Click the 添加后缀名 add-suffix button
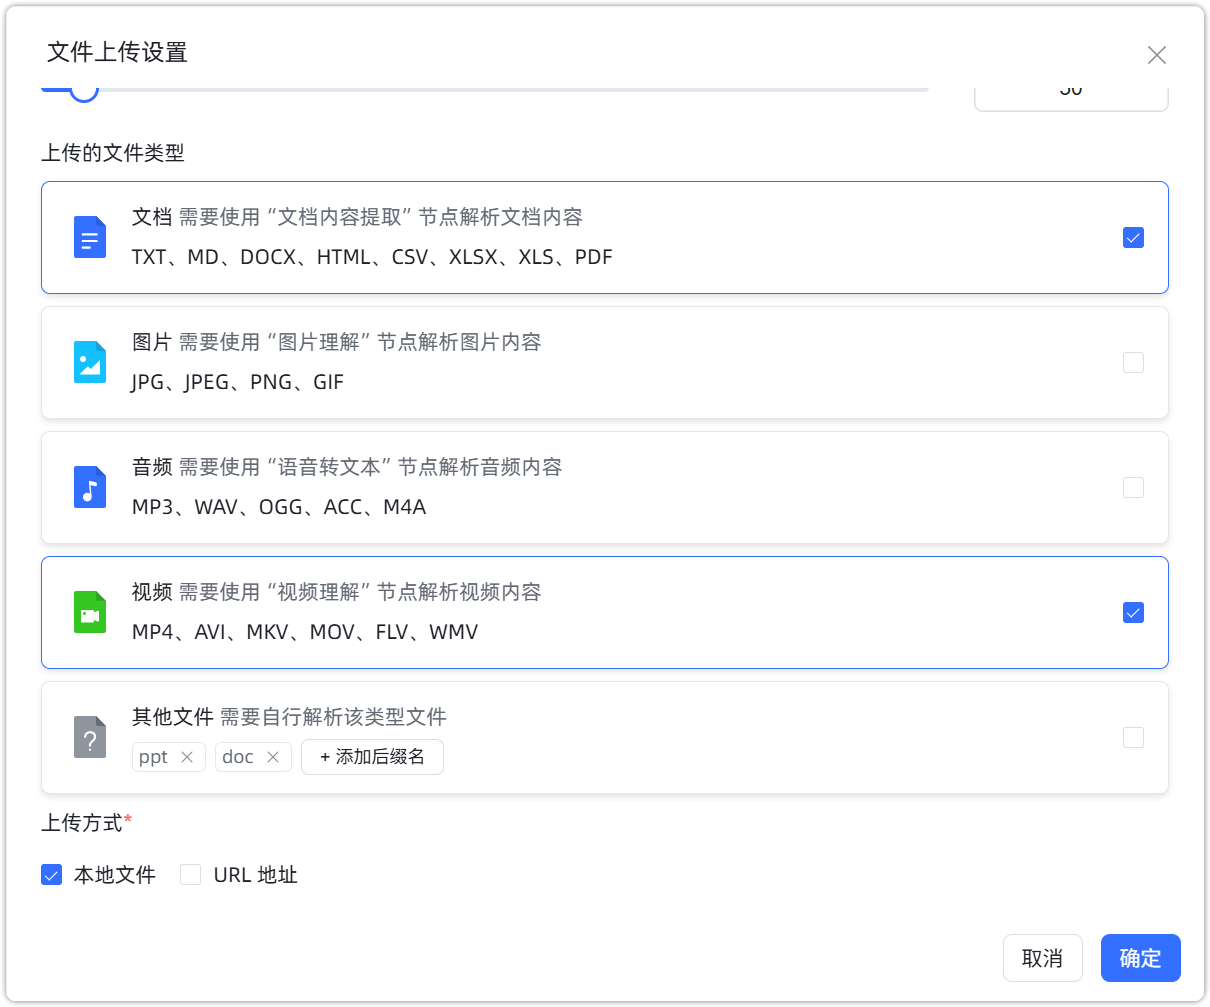The height and width of the screenshot is (1007, 1210). (x=372, y=757)
